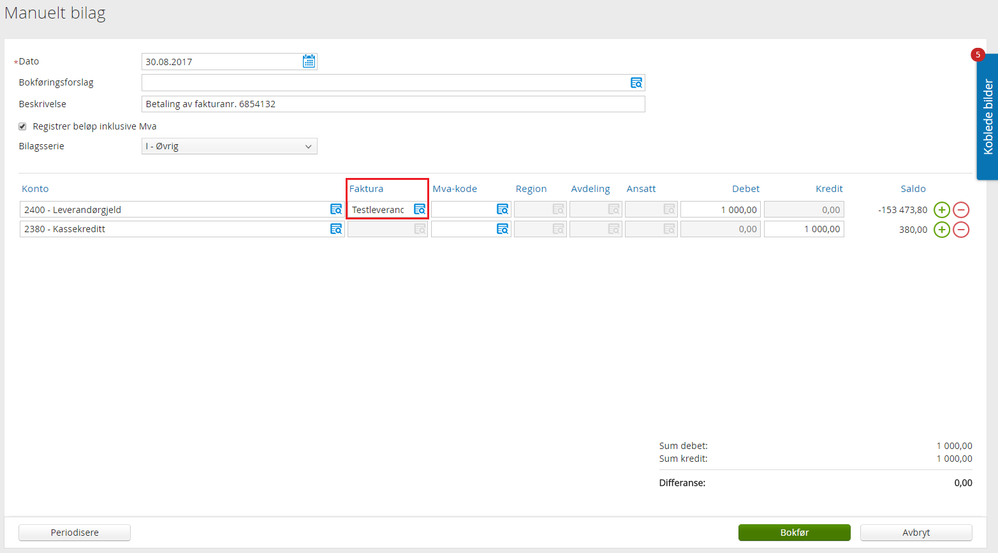Click the Sum kredit label
The image size is (998, 553).
pyautogui.click(x=683, y=459)
